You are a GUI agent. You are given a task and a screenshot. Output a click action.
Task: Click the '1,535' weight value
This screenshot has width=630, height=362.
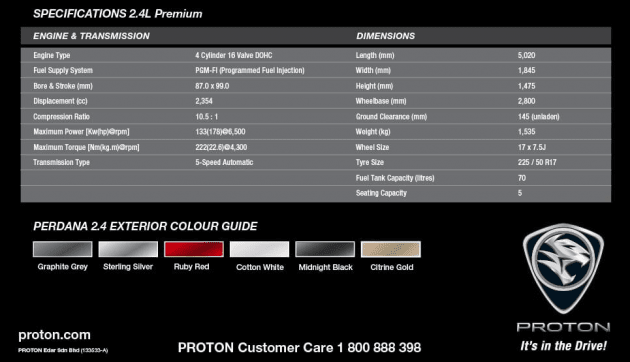pos(526,132)
